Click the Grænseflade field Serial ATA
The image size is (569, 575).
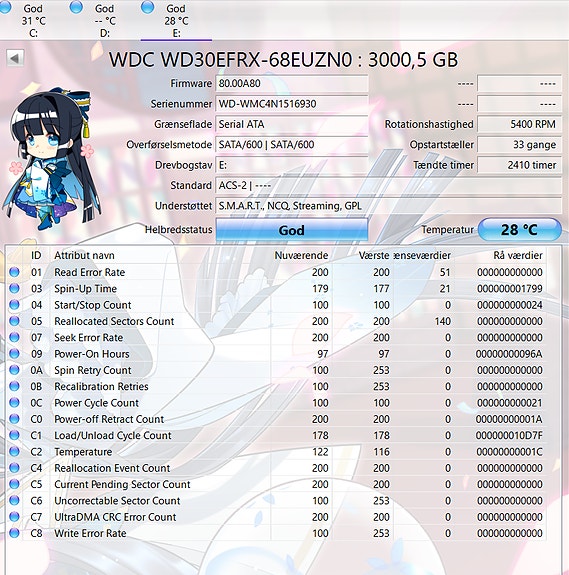click(x=291, y=124)
